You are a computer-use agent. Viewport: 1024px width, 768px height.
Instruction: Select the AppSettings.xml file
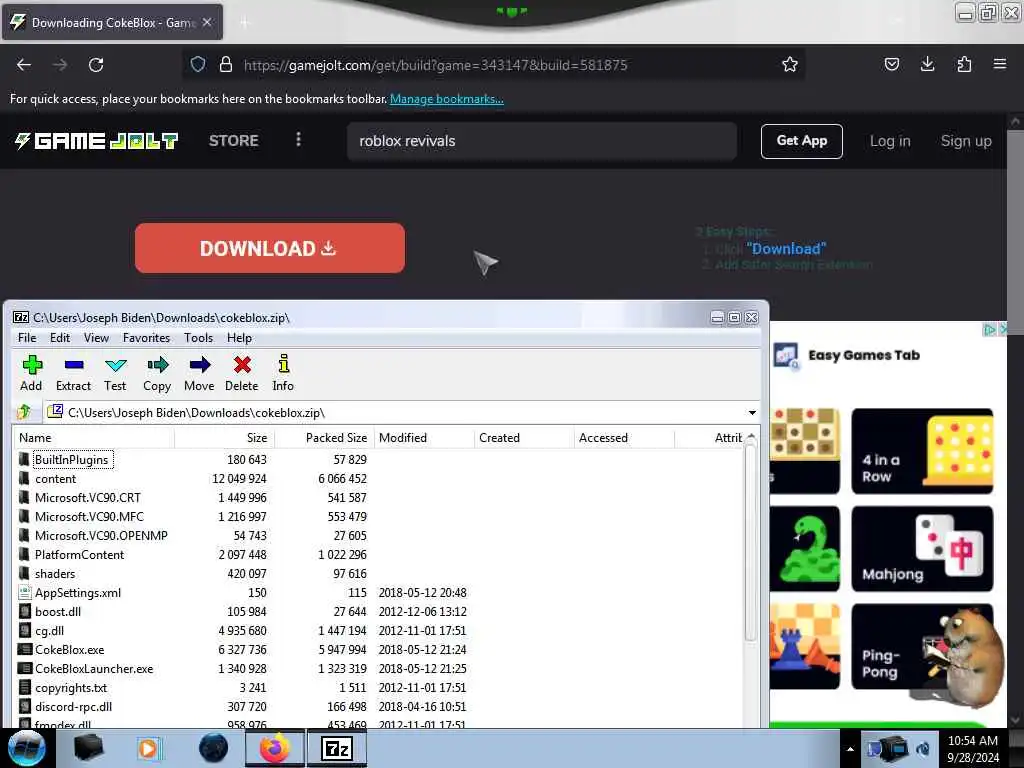pyautogui.click(x=78, y=592)
